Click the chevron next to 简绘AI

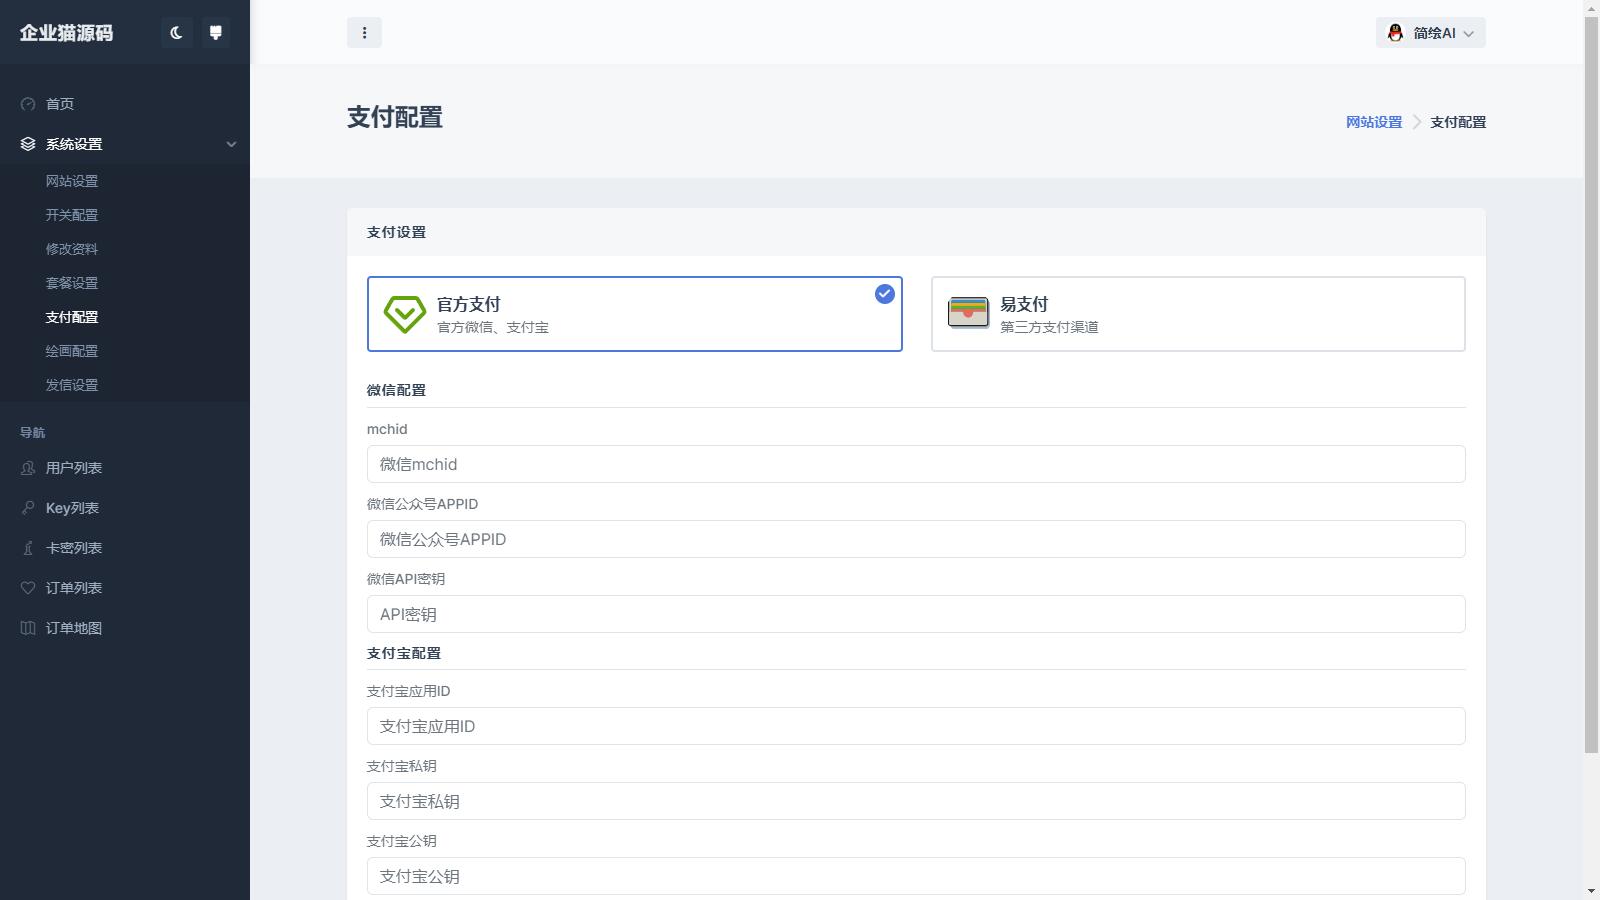click(1468, 34)
